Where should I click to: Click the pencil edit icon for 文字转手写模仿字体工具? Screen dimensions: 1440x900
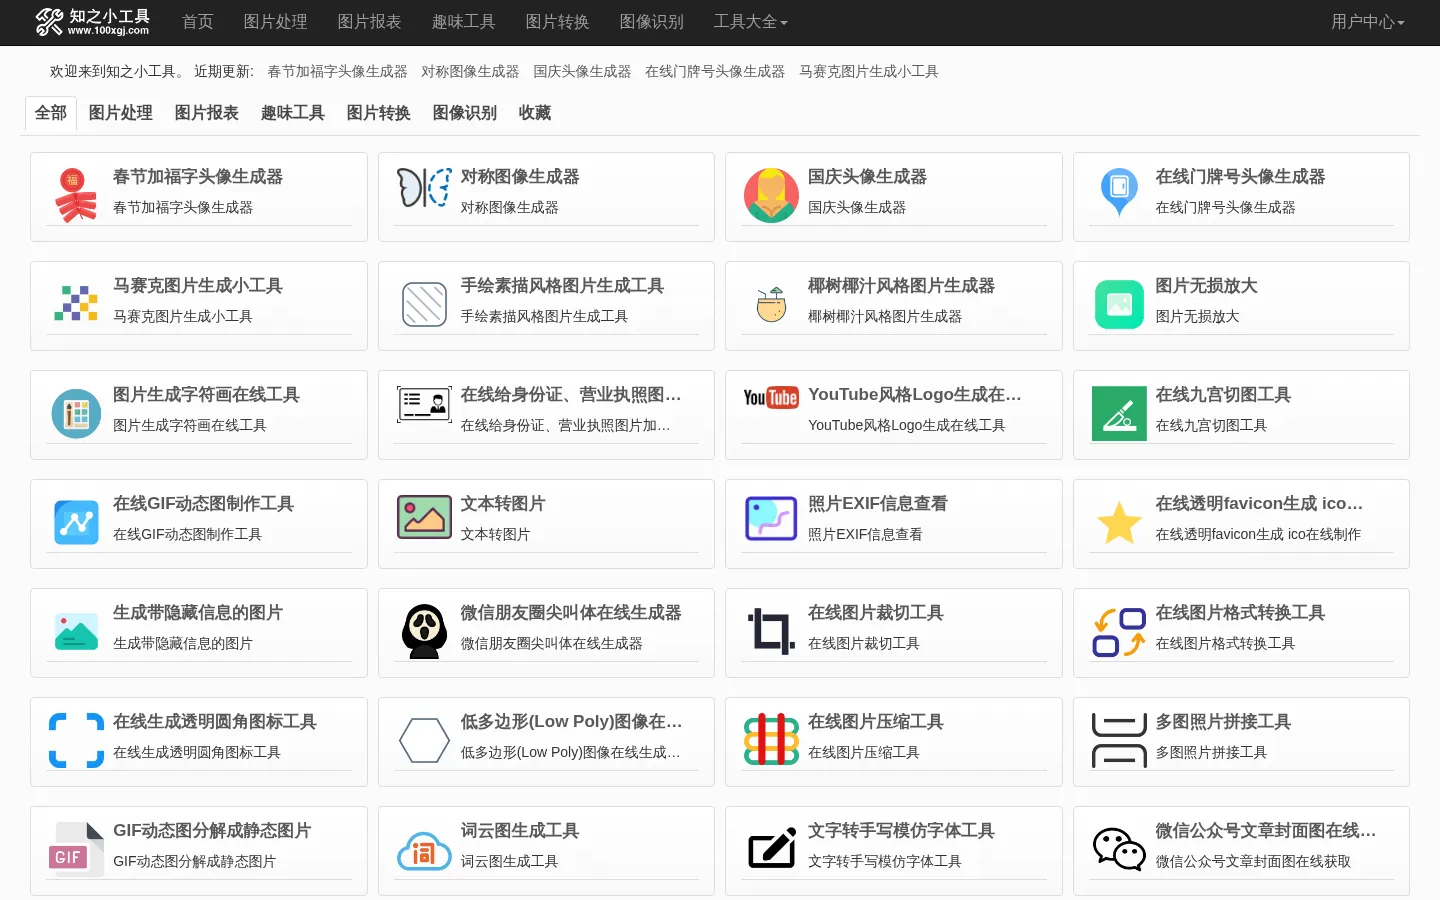click(x=771, y=849)
